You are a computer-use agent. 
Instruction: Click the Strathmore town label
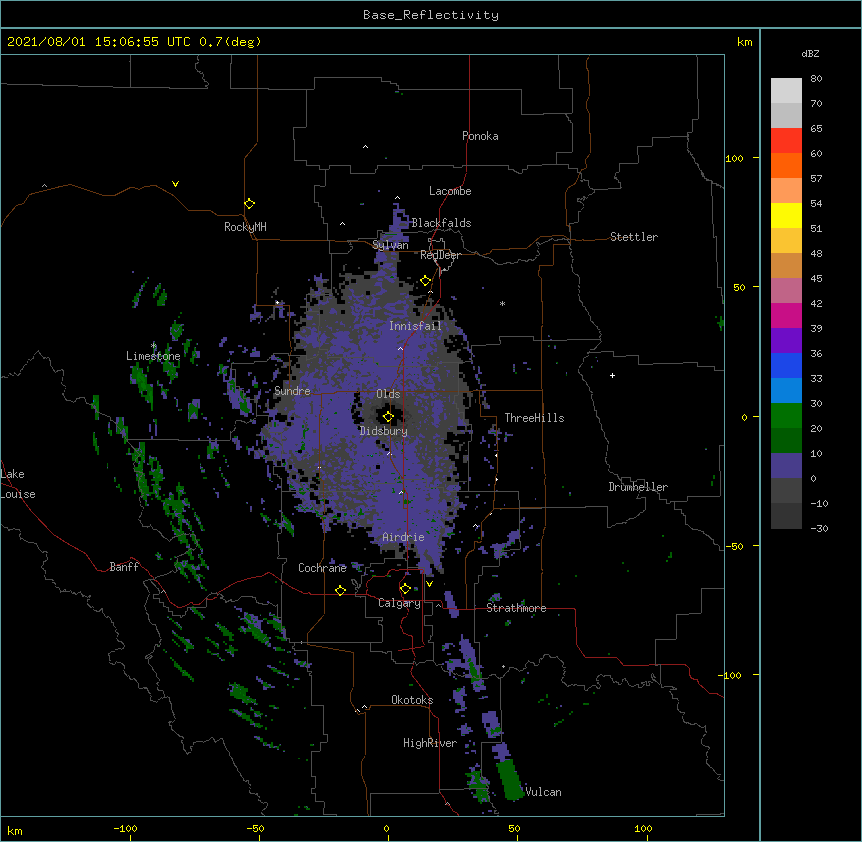516,608
